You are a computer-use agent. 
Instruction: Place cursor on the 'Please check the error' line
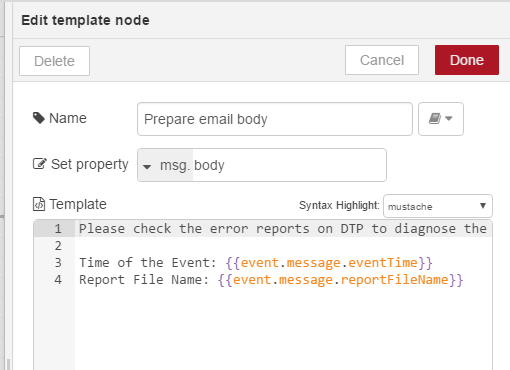(283, 229)
